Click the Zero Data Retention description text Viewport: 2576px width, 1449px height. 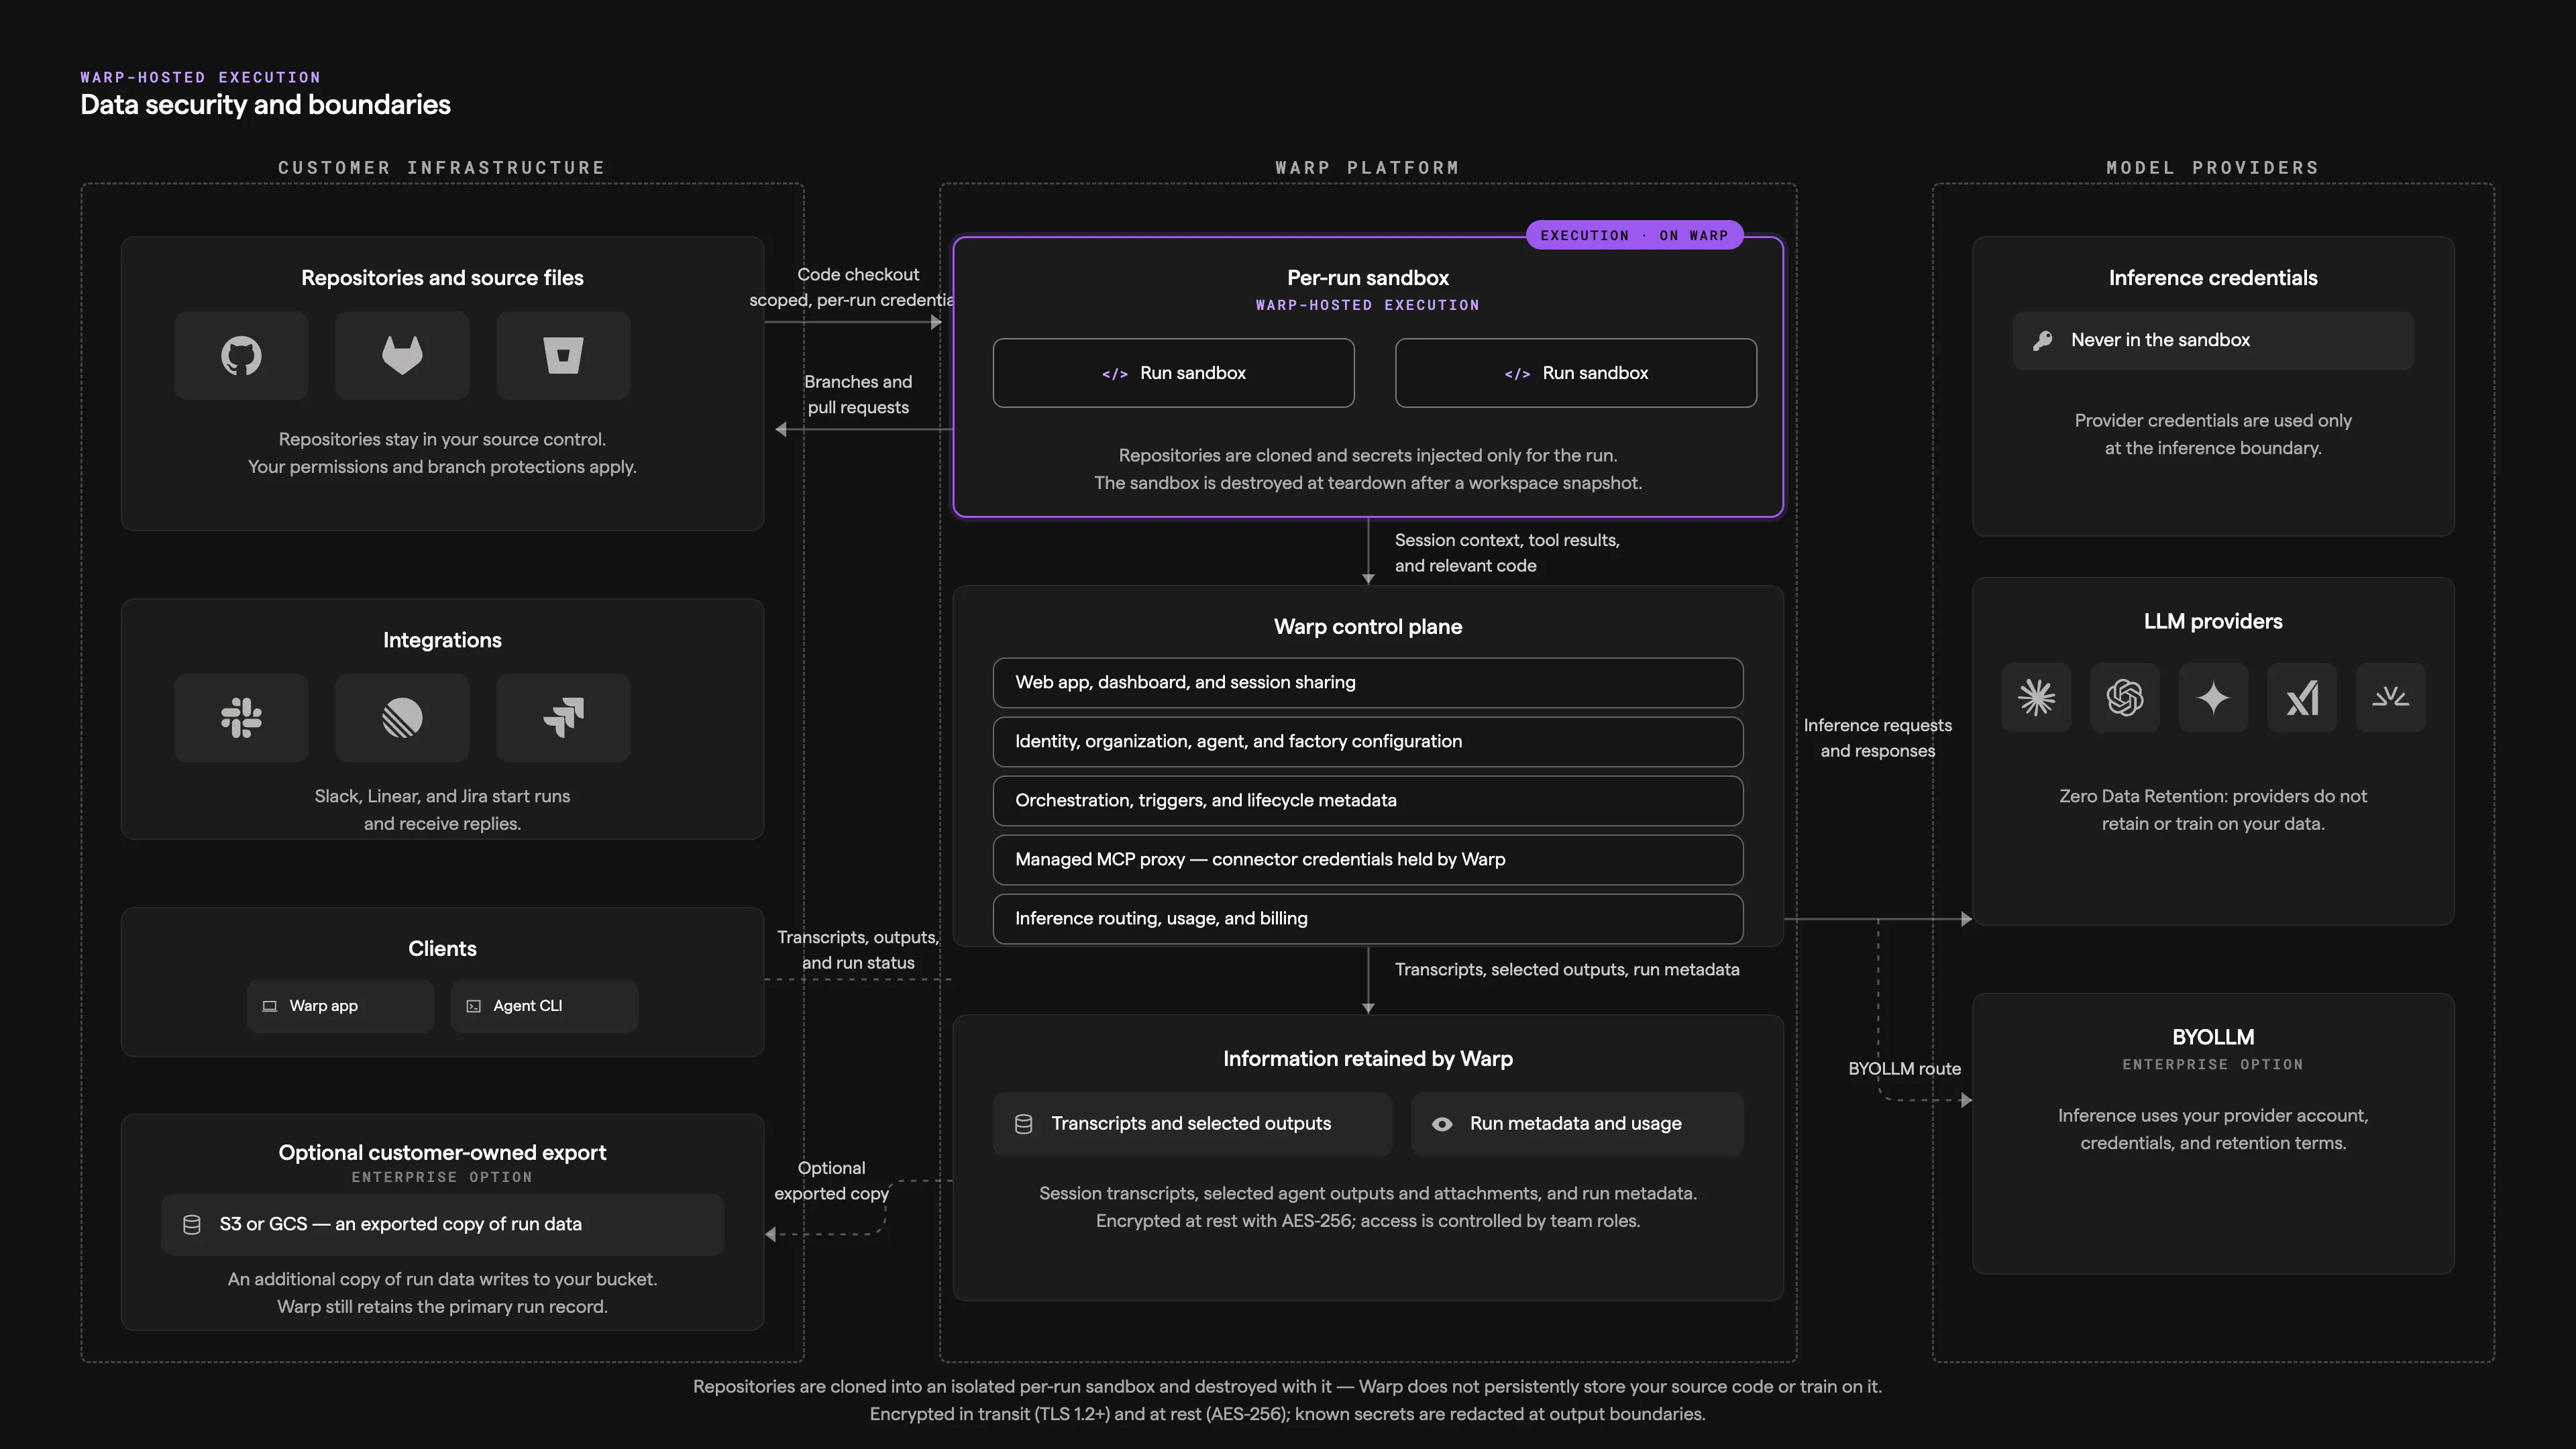click(2213, 810)
